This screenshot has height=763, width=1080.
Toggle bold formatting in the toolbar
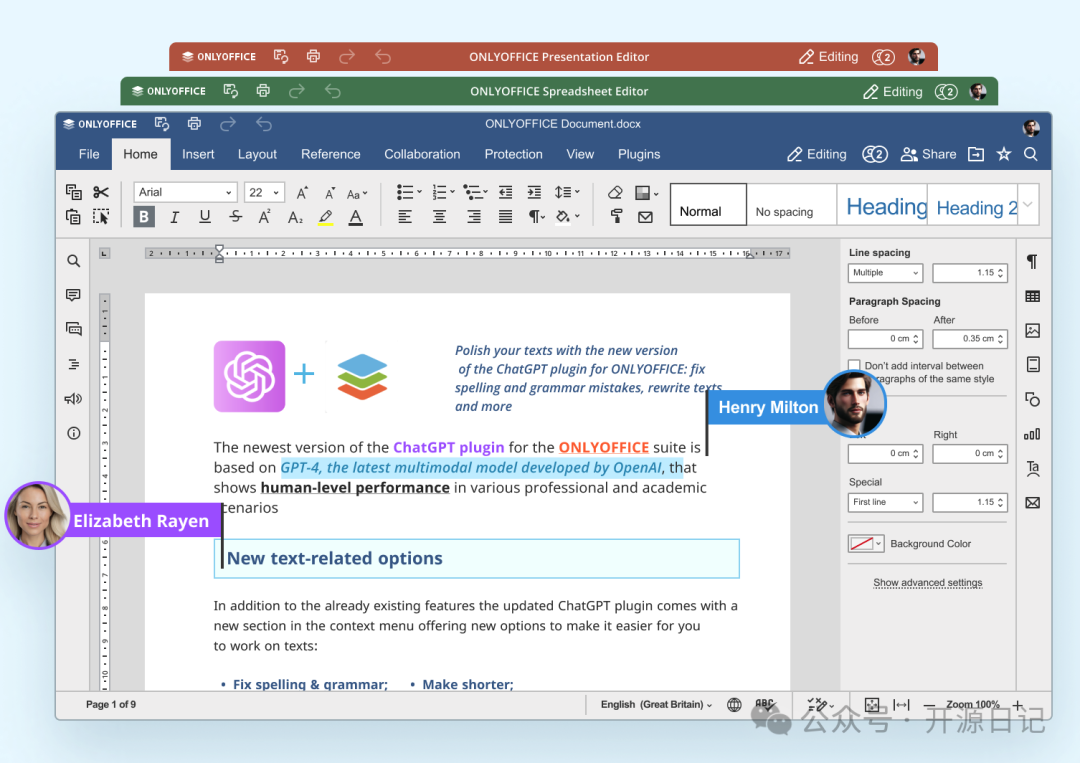(144, 217)
